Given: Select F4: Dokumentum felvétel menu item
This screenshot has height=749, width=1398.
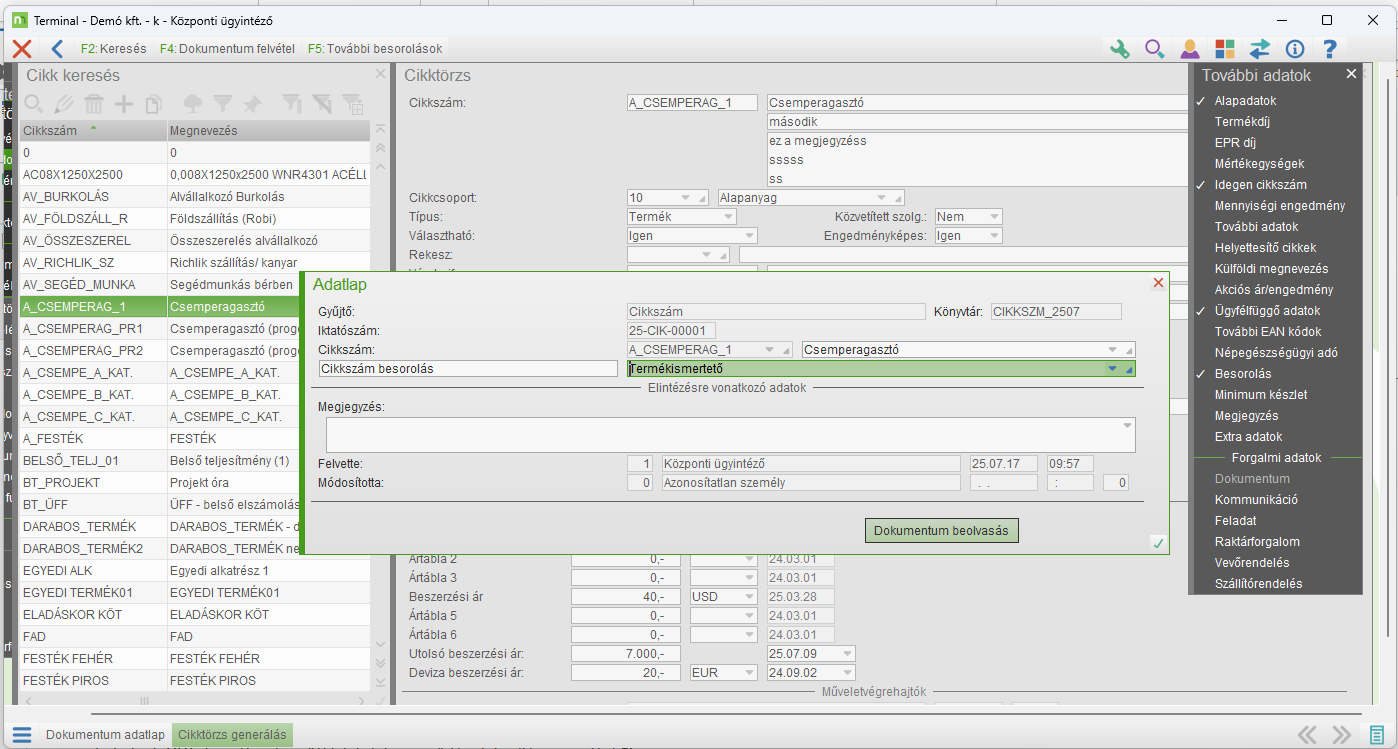Looking at the screenshot, I should pyautogui.click(x=227, y=48).
